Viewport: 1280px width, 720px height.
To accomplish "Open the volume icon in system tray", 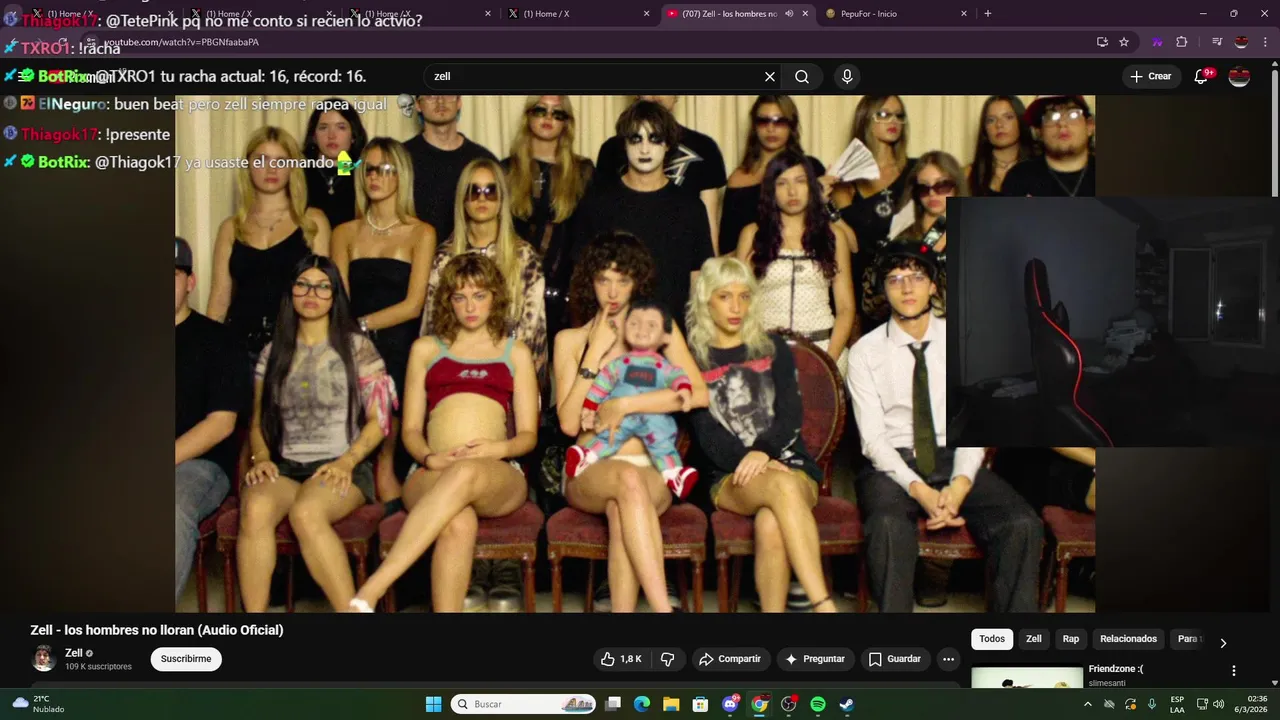I will pyautogui.click(x=1218, y=704).
